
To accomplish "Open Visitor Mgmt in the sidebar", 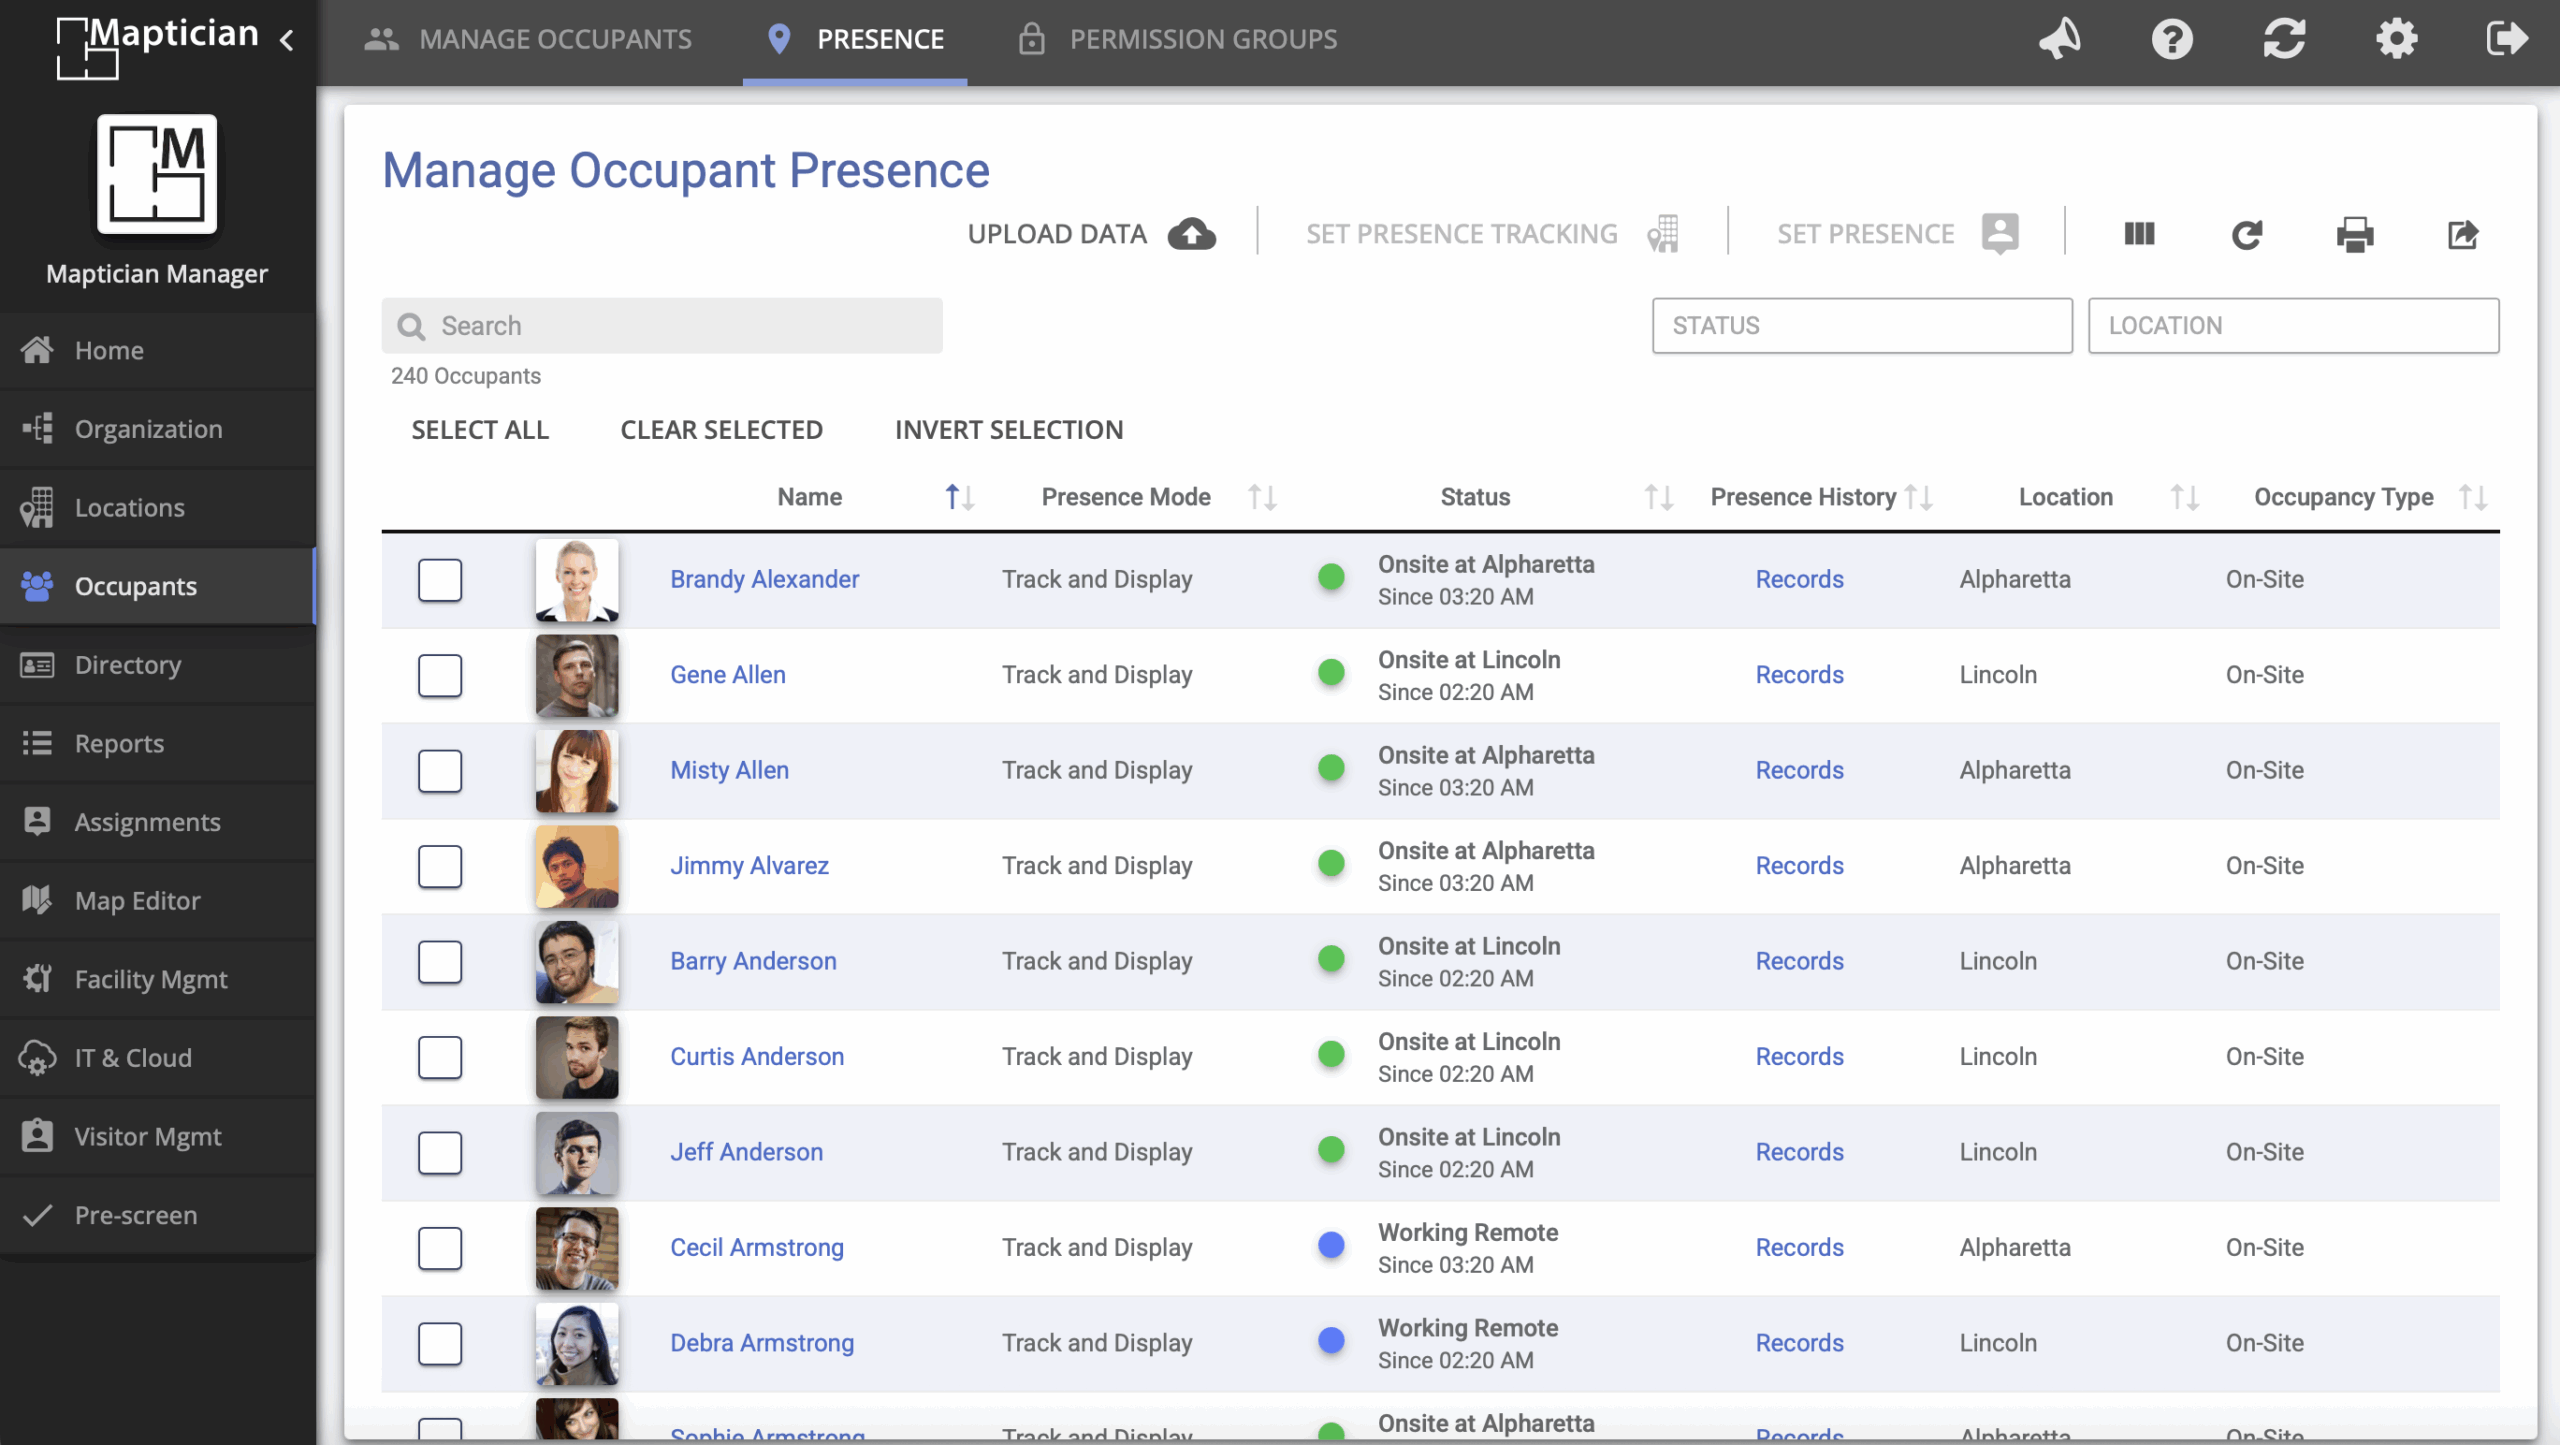I will point(158,1137).
